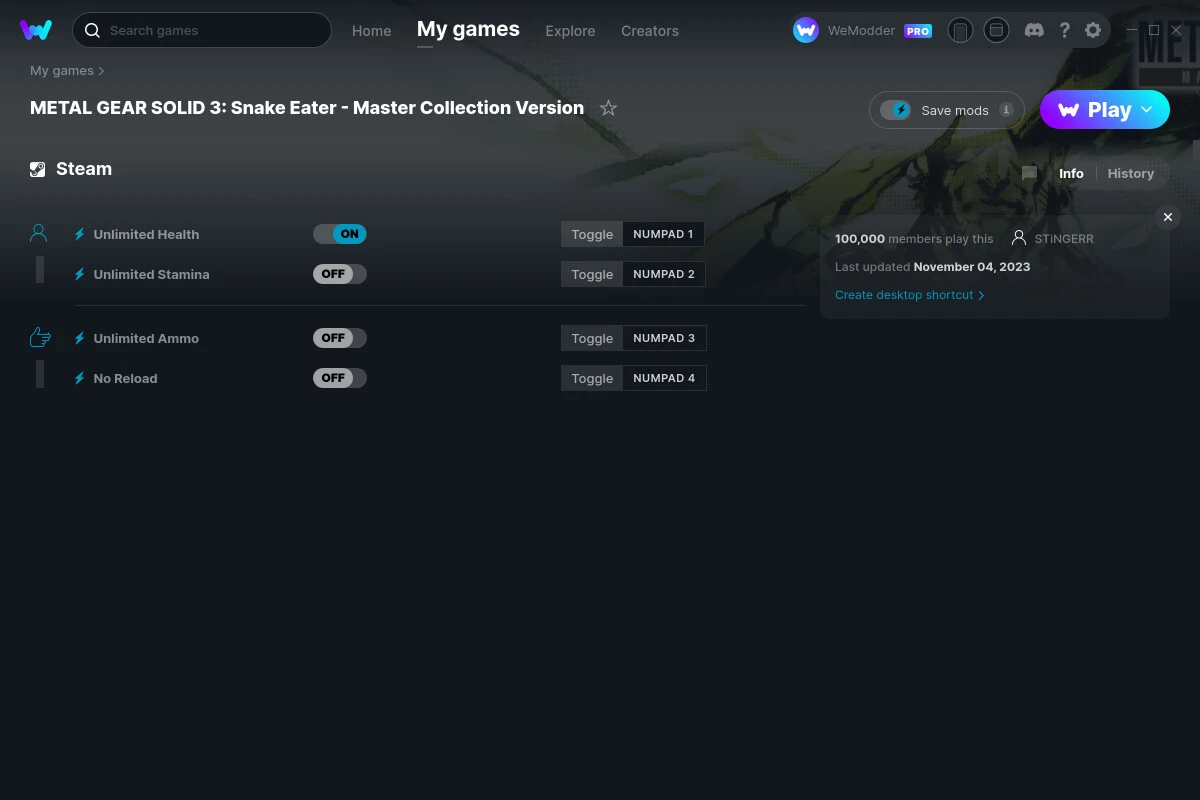The width and height of the screenshot is (1200, 800).
Task: Click the WeModder username
Action: [863, 31]
